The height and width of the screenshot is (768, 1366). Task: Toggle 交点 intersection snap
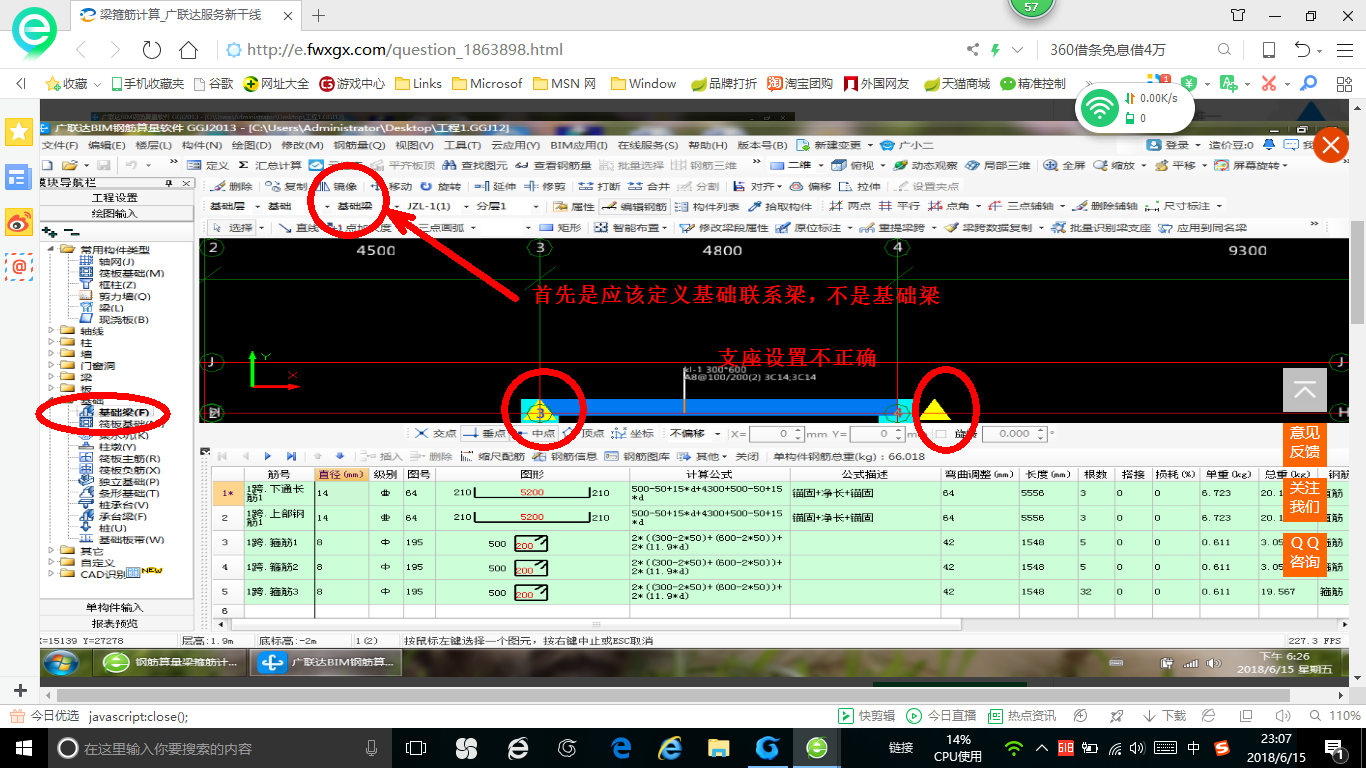coord(437,434)
